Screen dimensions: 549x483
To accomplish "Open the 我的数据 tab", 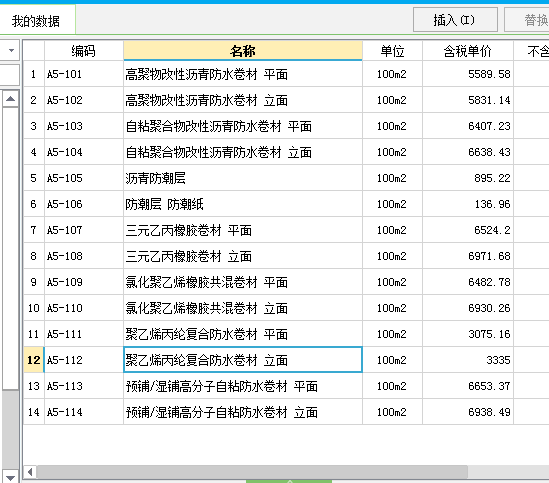I will point(36,21).
